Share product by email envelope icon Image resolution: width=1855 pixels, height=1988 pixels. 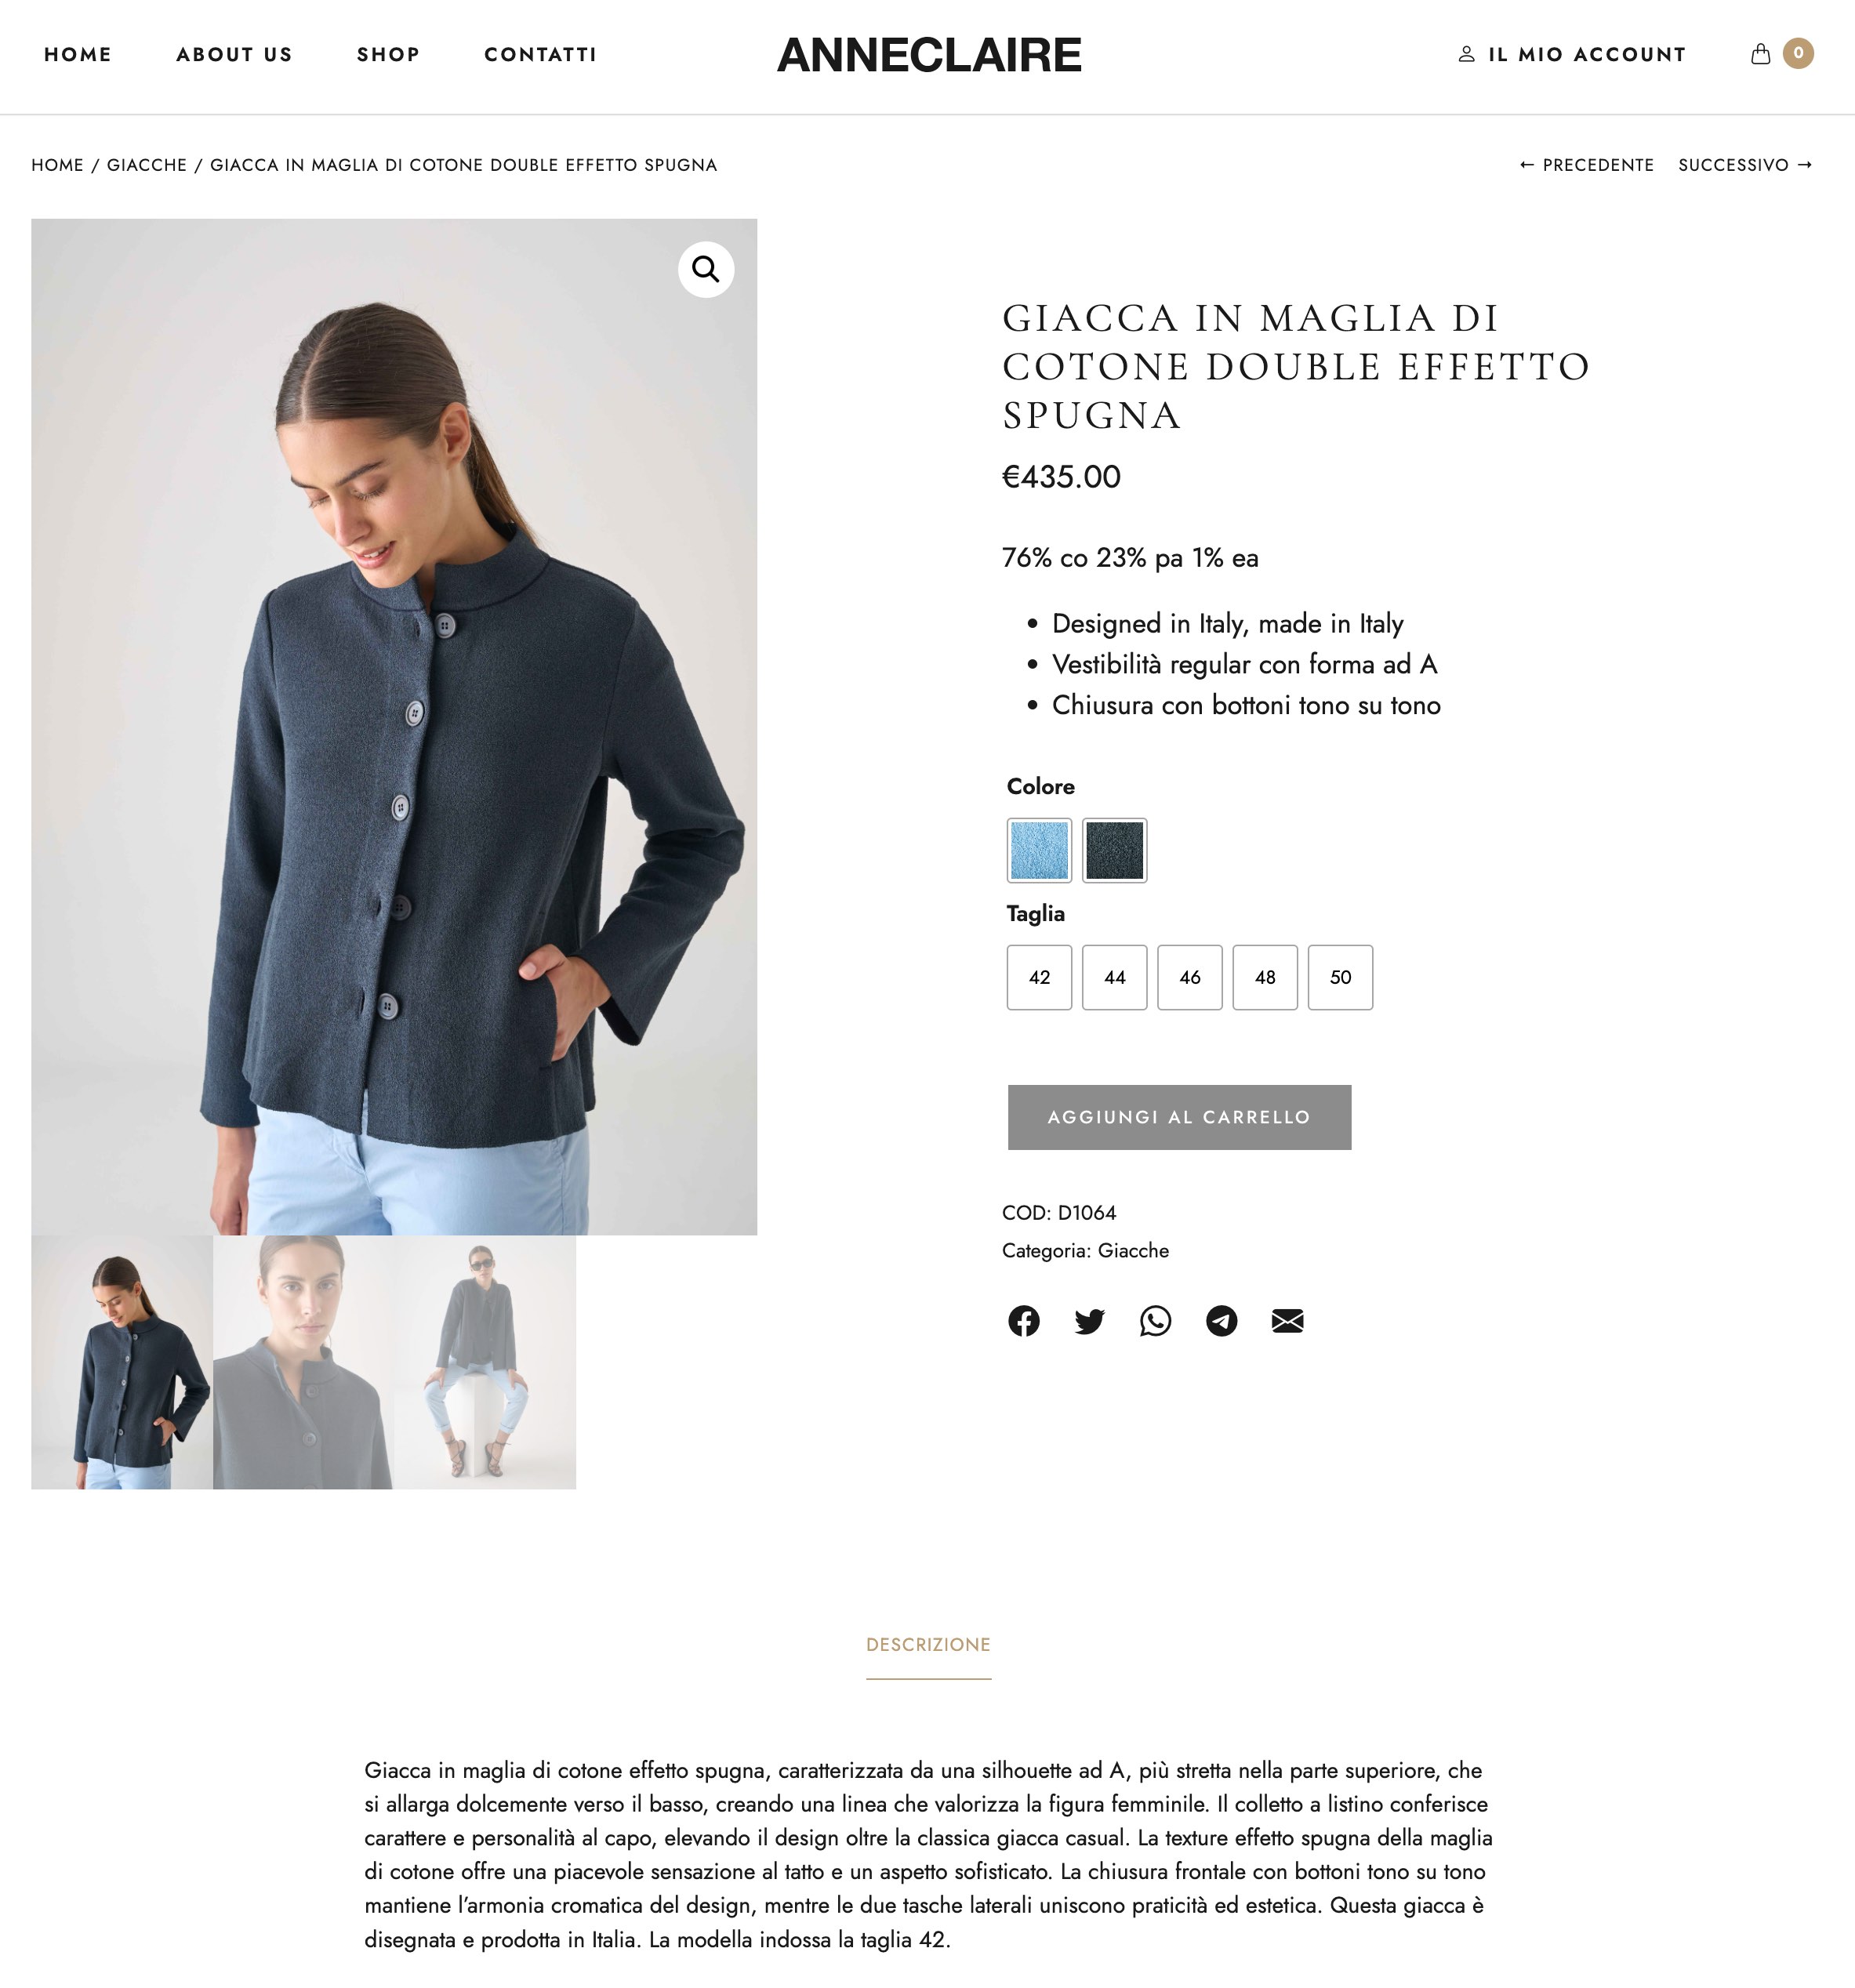tap(1287, 1321)
